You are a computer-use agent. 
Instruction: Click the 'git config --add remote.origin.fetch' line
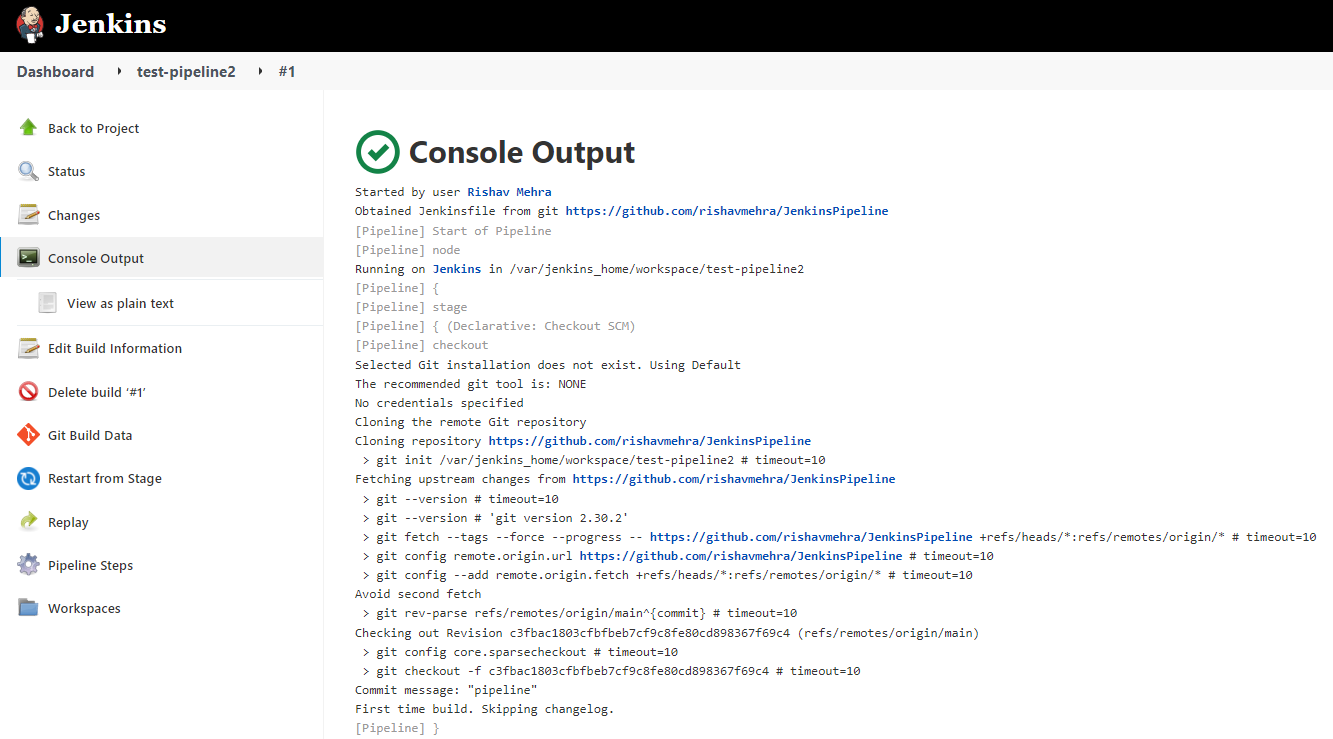(667, 575)
